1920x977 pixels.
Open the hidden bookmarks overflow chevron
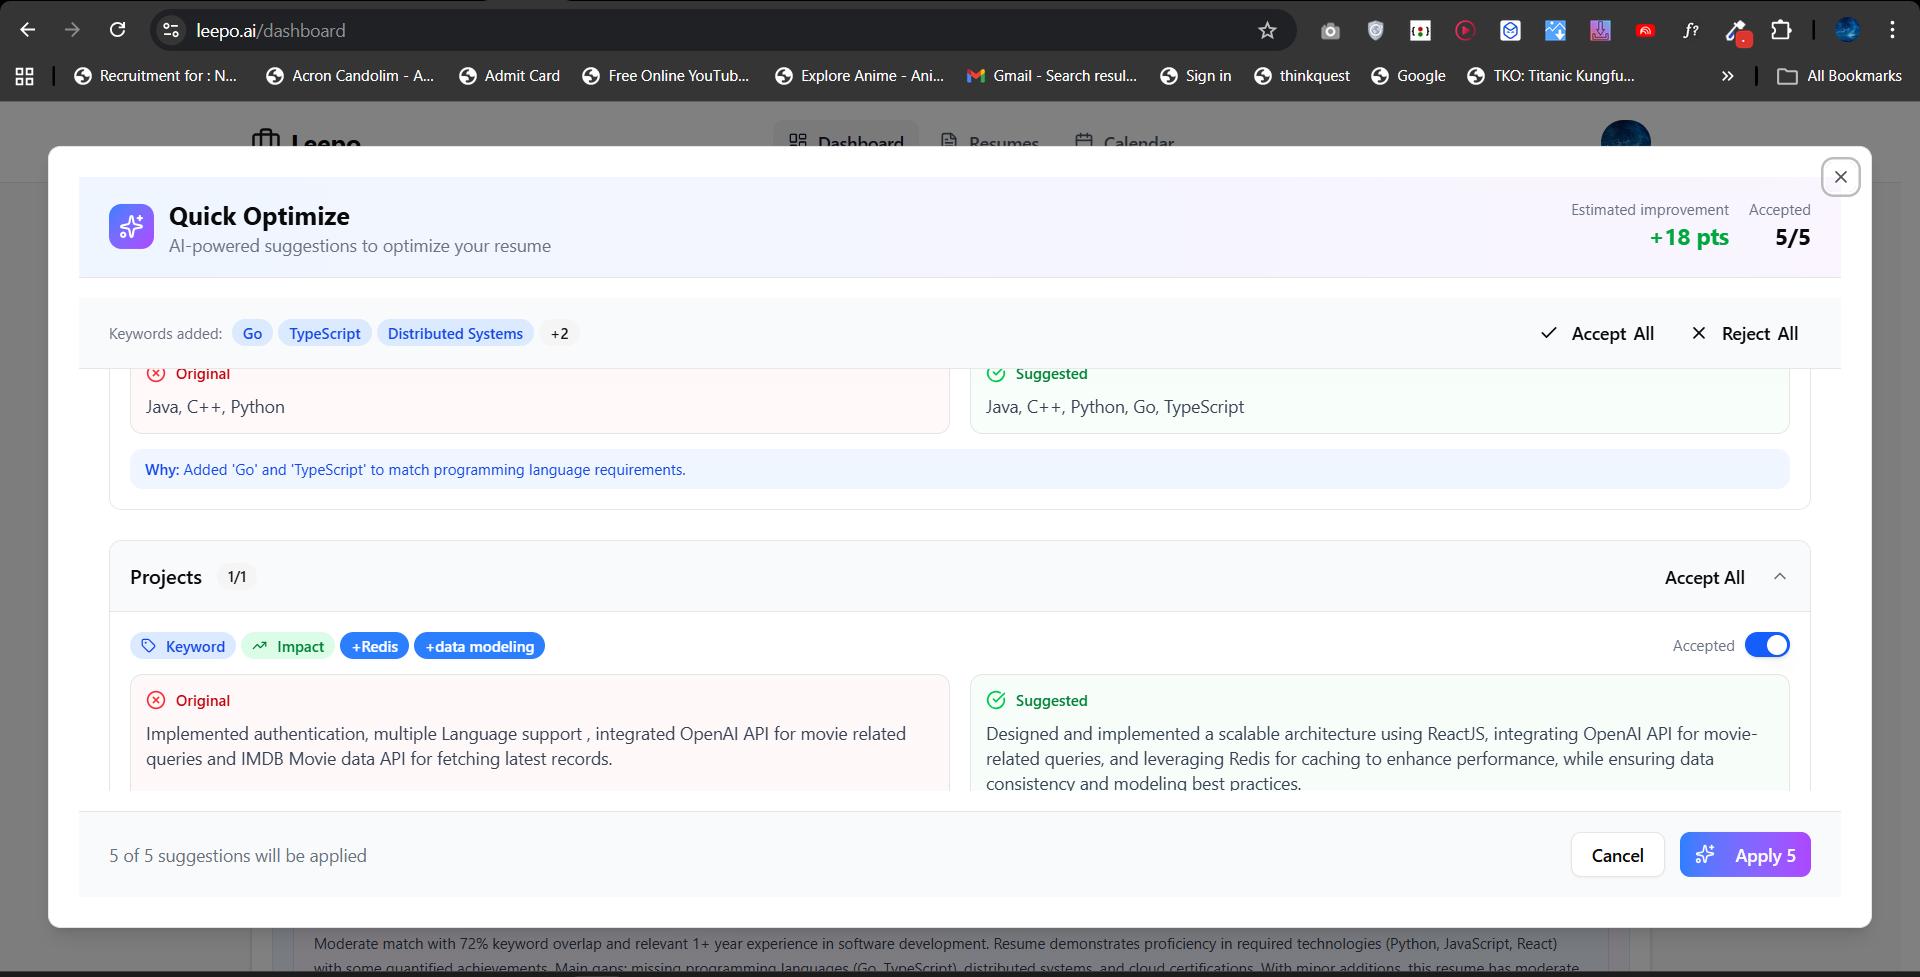(1726, 75)
